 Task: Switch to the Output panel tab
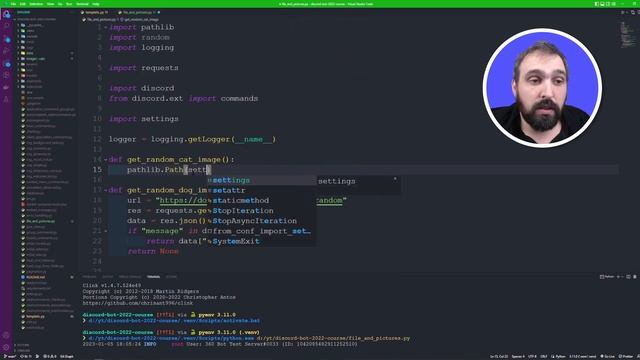[x=108, y=277]
